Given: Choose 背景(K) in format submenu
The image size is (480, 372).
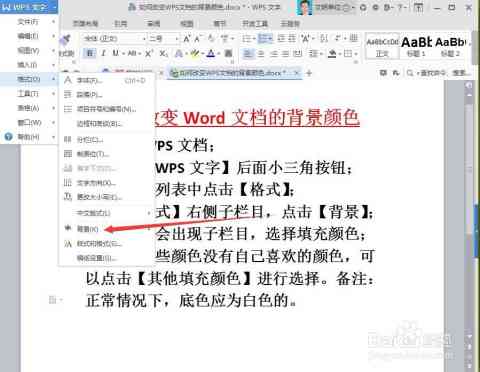Looking at the screenshot, I should [107, 229].
